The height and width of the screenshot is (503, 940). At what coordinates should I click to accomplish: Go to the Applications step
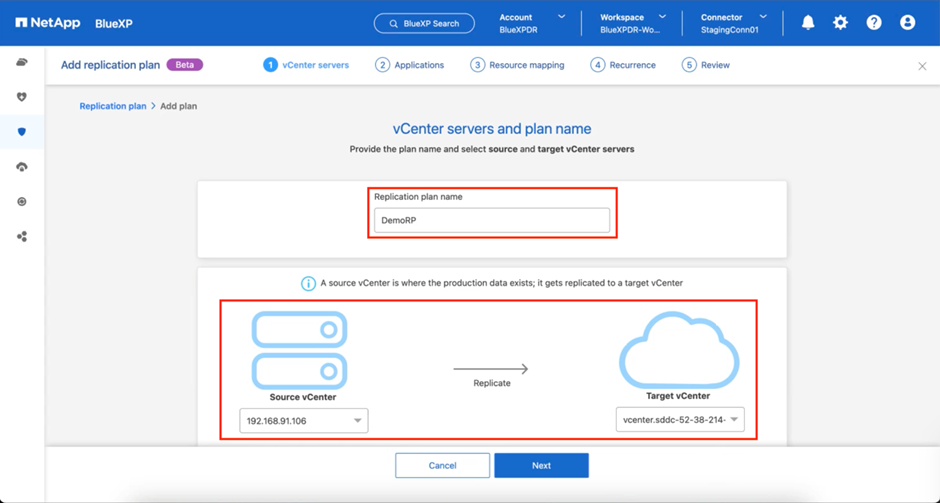(410, 65)
